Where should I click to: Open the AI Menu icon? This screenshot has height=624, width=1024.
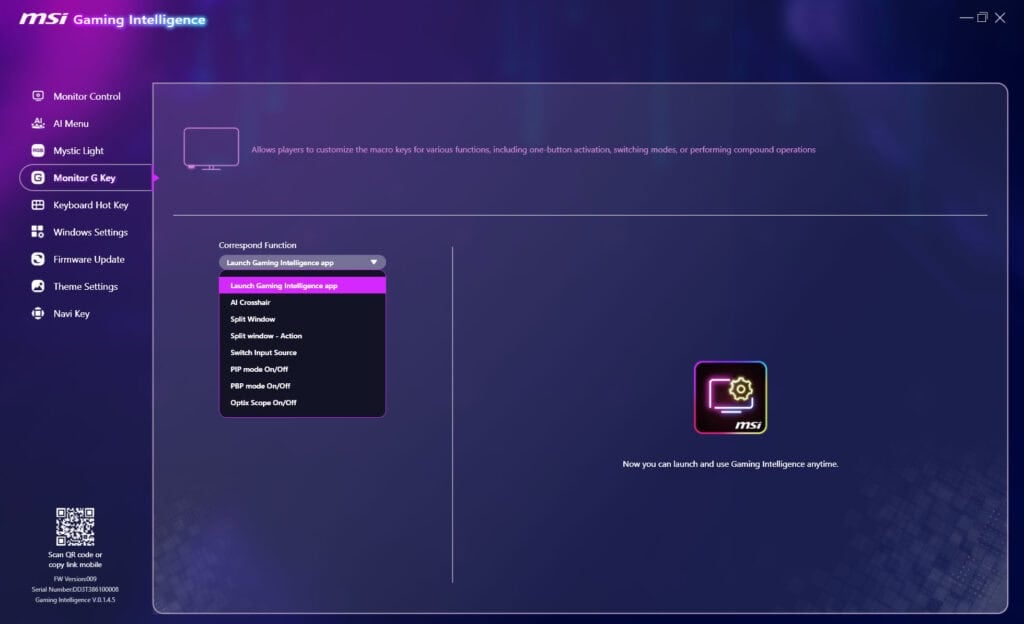click(x=38, y=124)
